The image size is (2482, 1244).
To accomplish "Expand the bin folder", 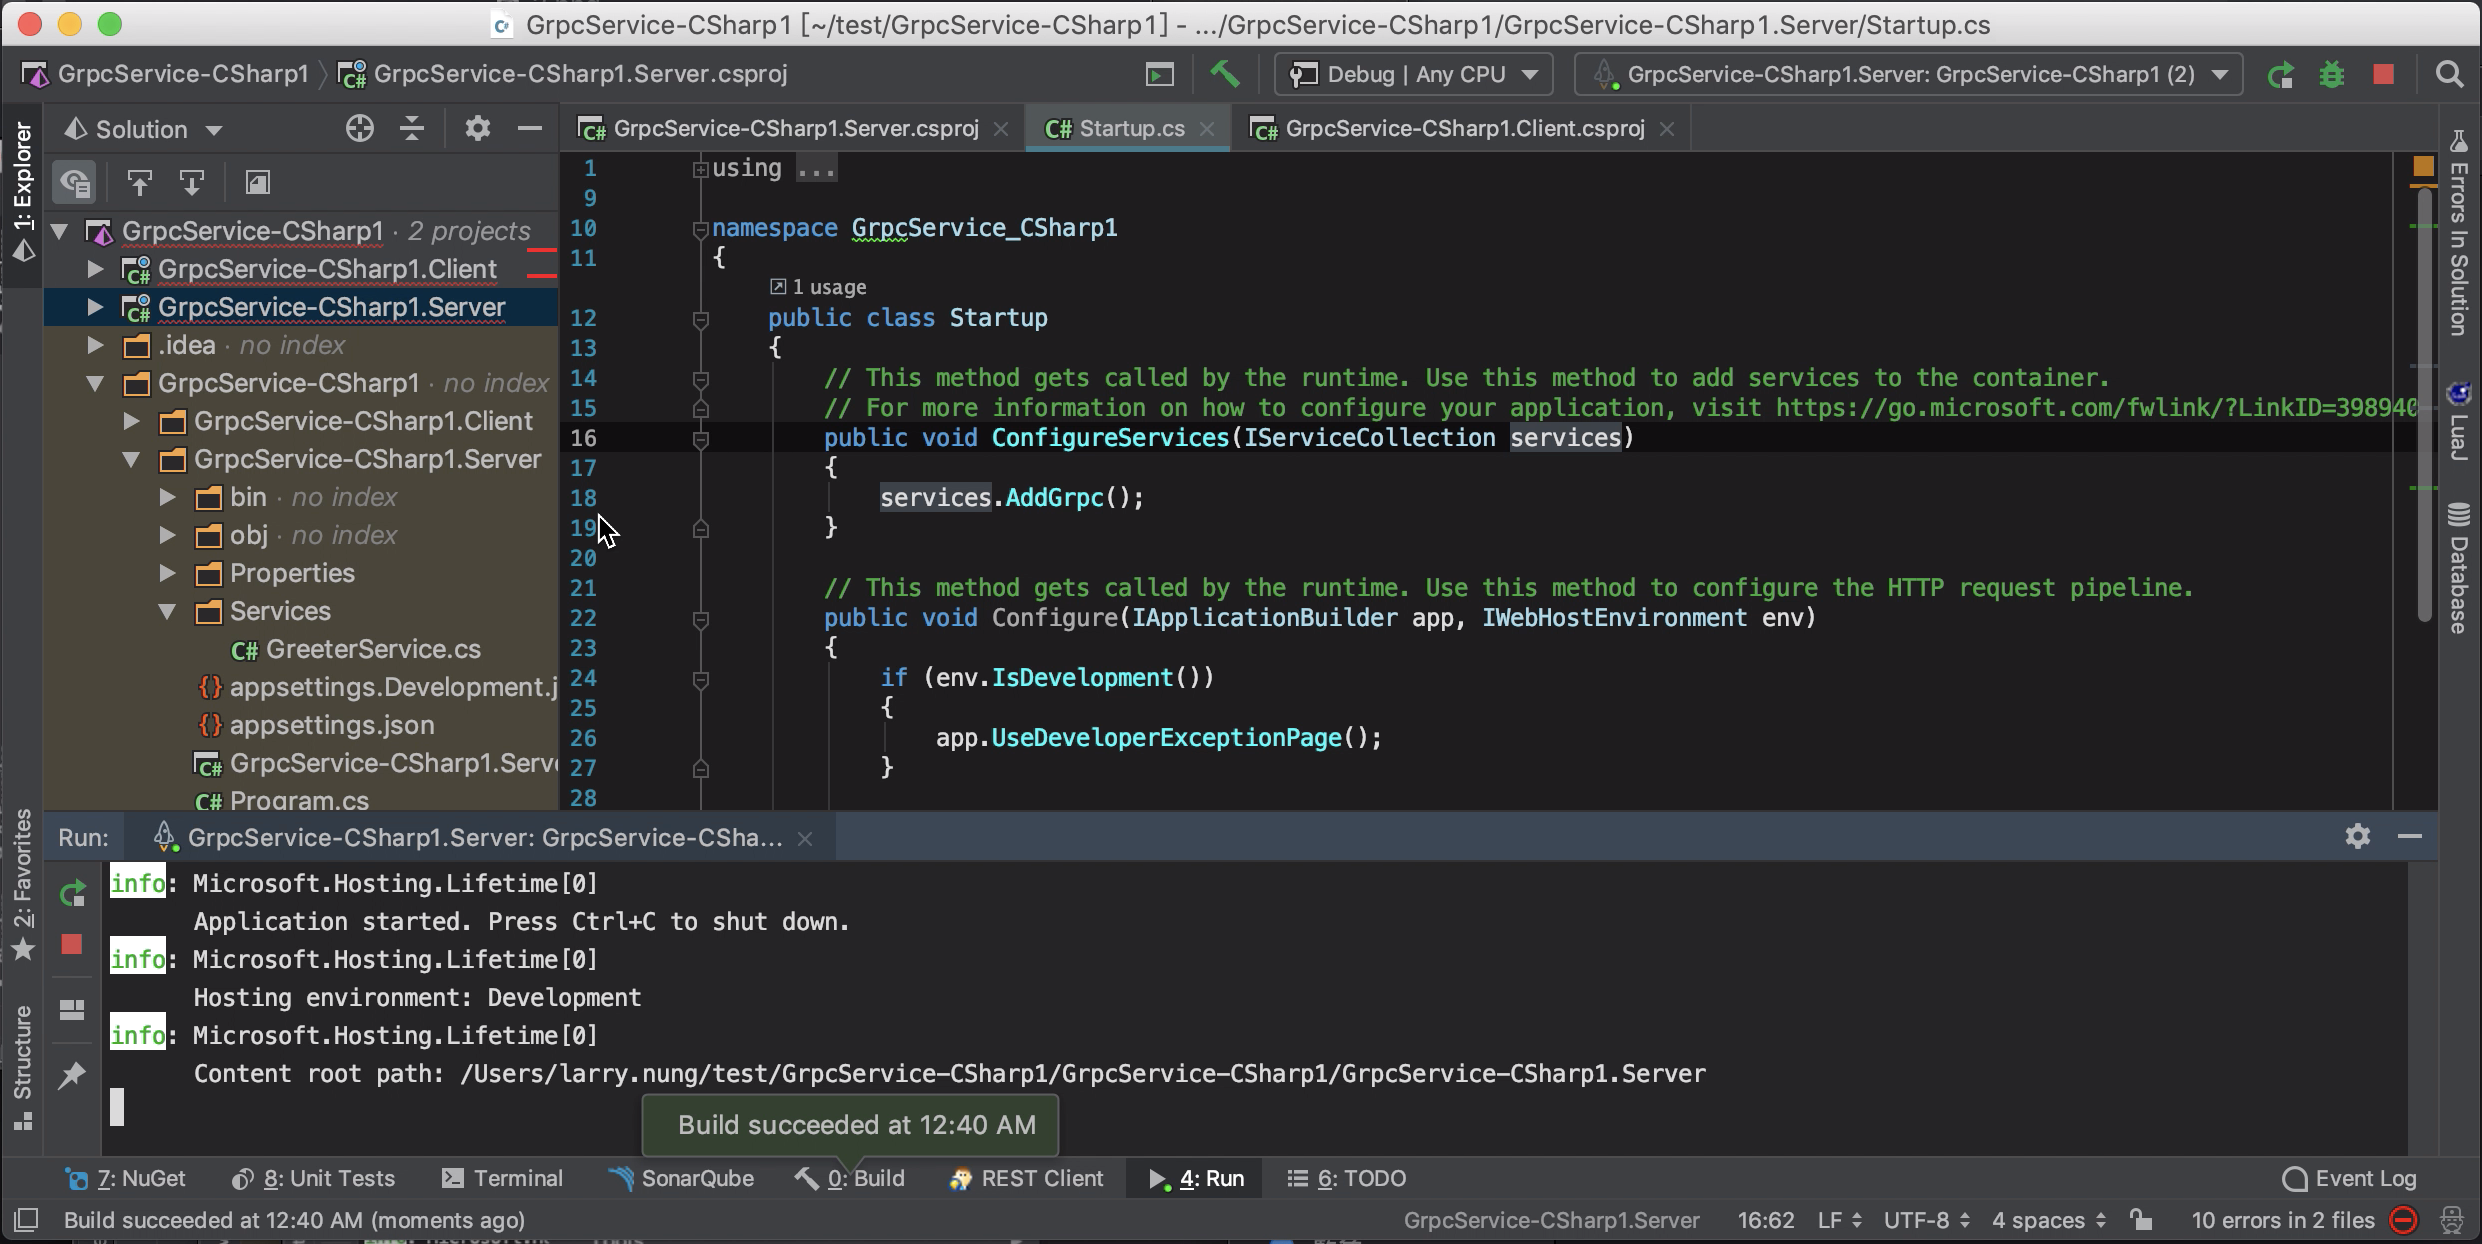I will (167, 497).
